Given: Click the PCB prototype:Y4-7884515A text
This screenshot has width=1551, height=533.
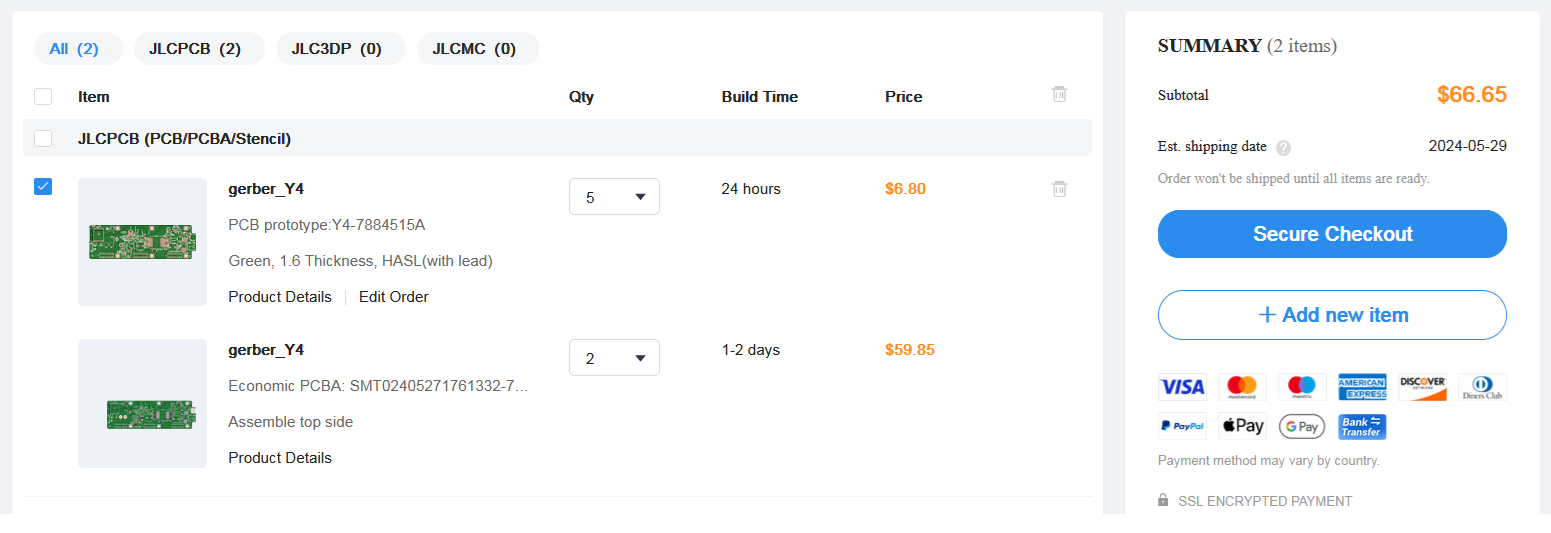Looking at the screenshot, I should pos(327,224).
